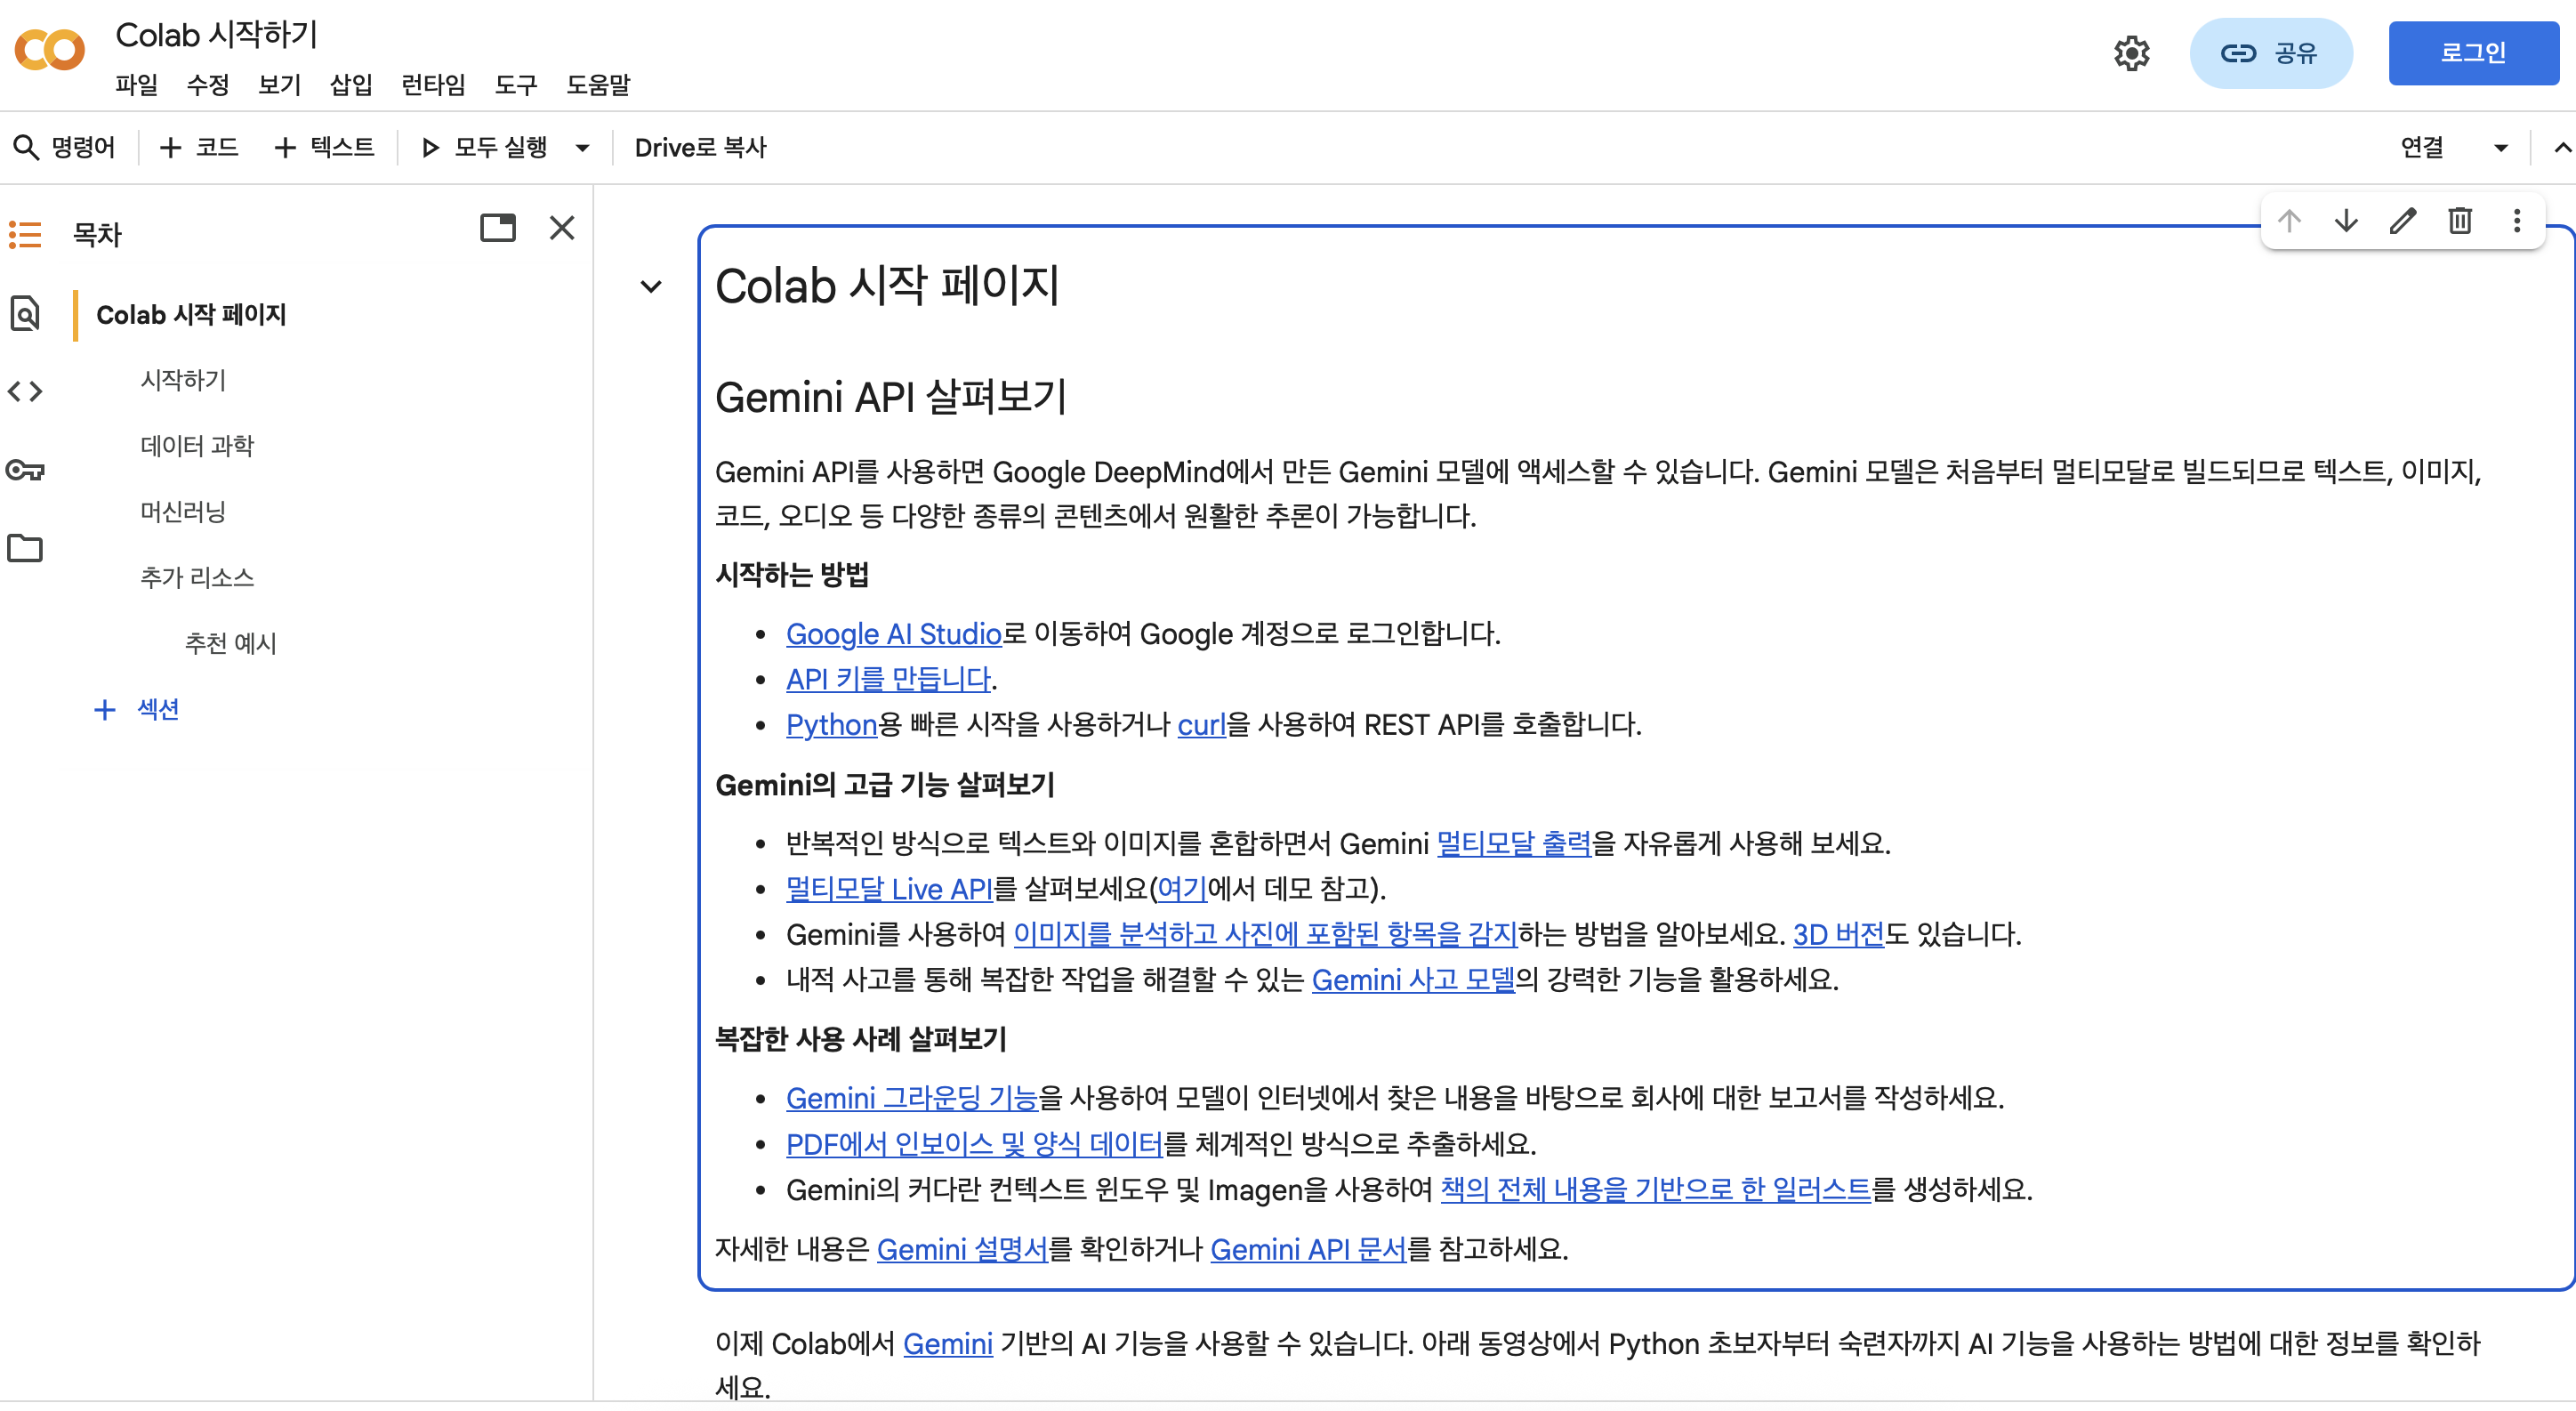
Task: Add a text cell with + 텍스트
Action: click(324, 148)
